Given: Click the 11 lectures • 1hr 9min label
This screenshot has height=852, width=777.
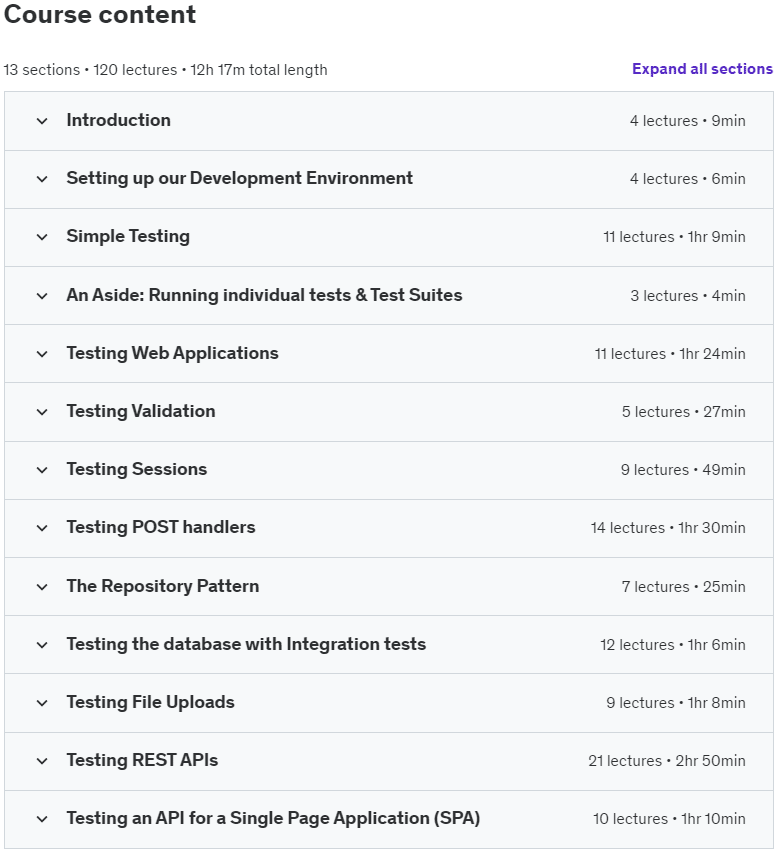Looking at the screenshot, I should click(x=674, y=237).
